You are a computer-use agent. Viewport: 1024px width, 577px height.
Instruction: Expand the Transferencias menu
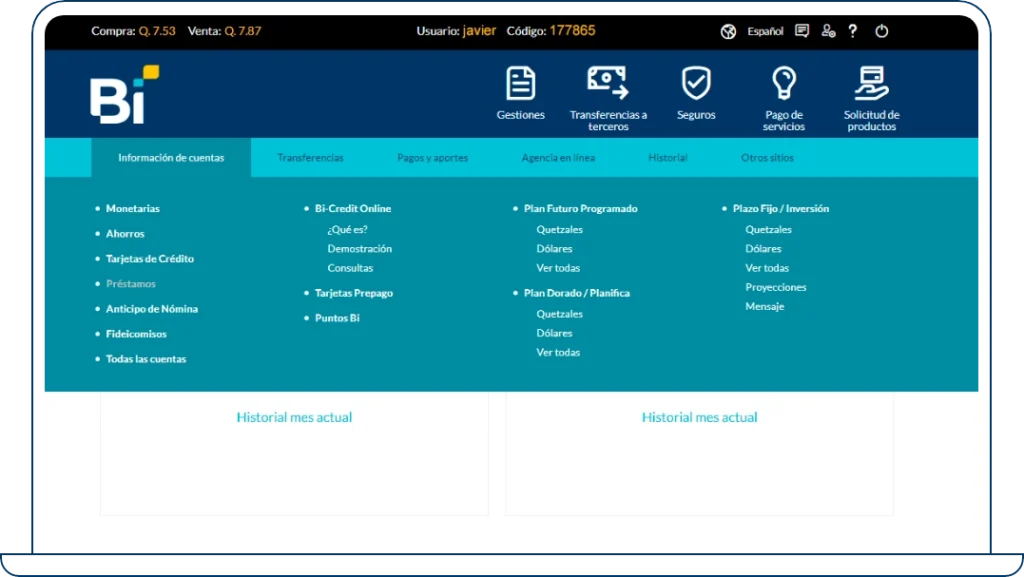click(x=310, y=158)
